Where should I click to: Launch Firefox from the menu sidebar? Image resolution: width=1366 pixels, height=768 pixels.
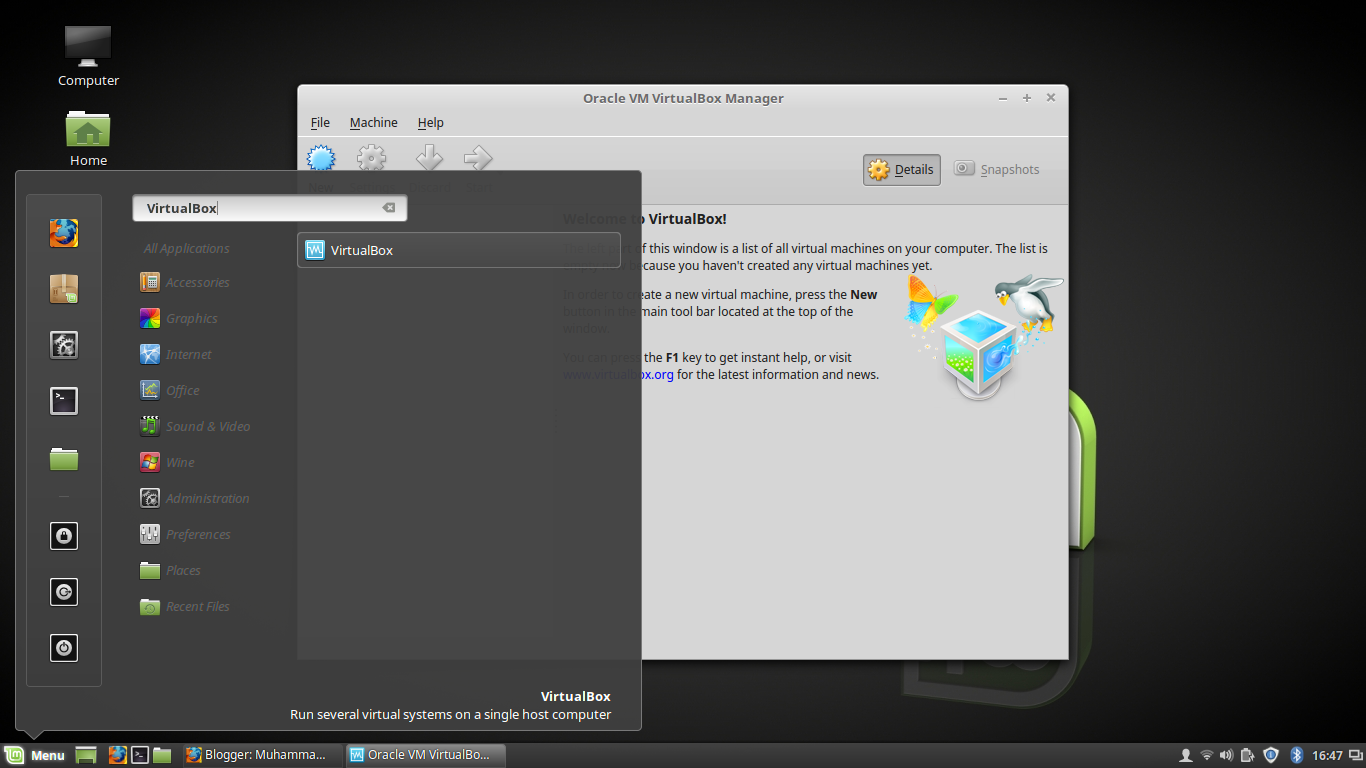tap(64, 233)
